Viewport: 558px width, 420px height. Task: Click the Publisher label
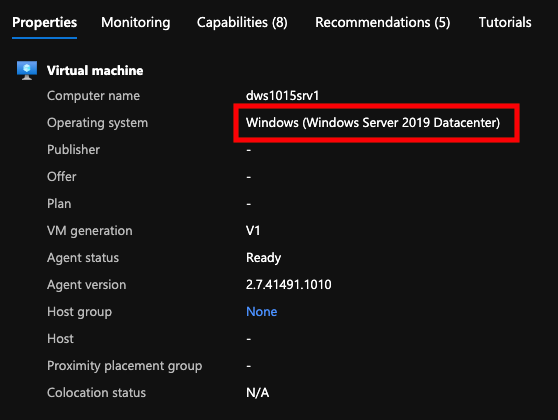(73, 150)
